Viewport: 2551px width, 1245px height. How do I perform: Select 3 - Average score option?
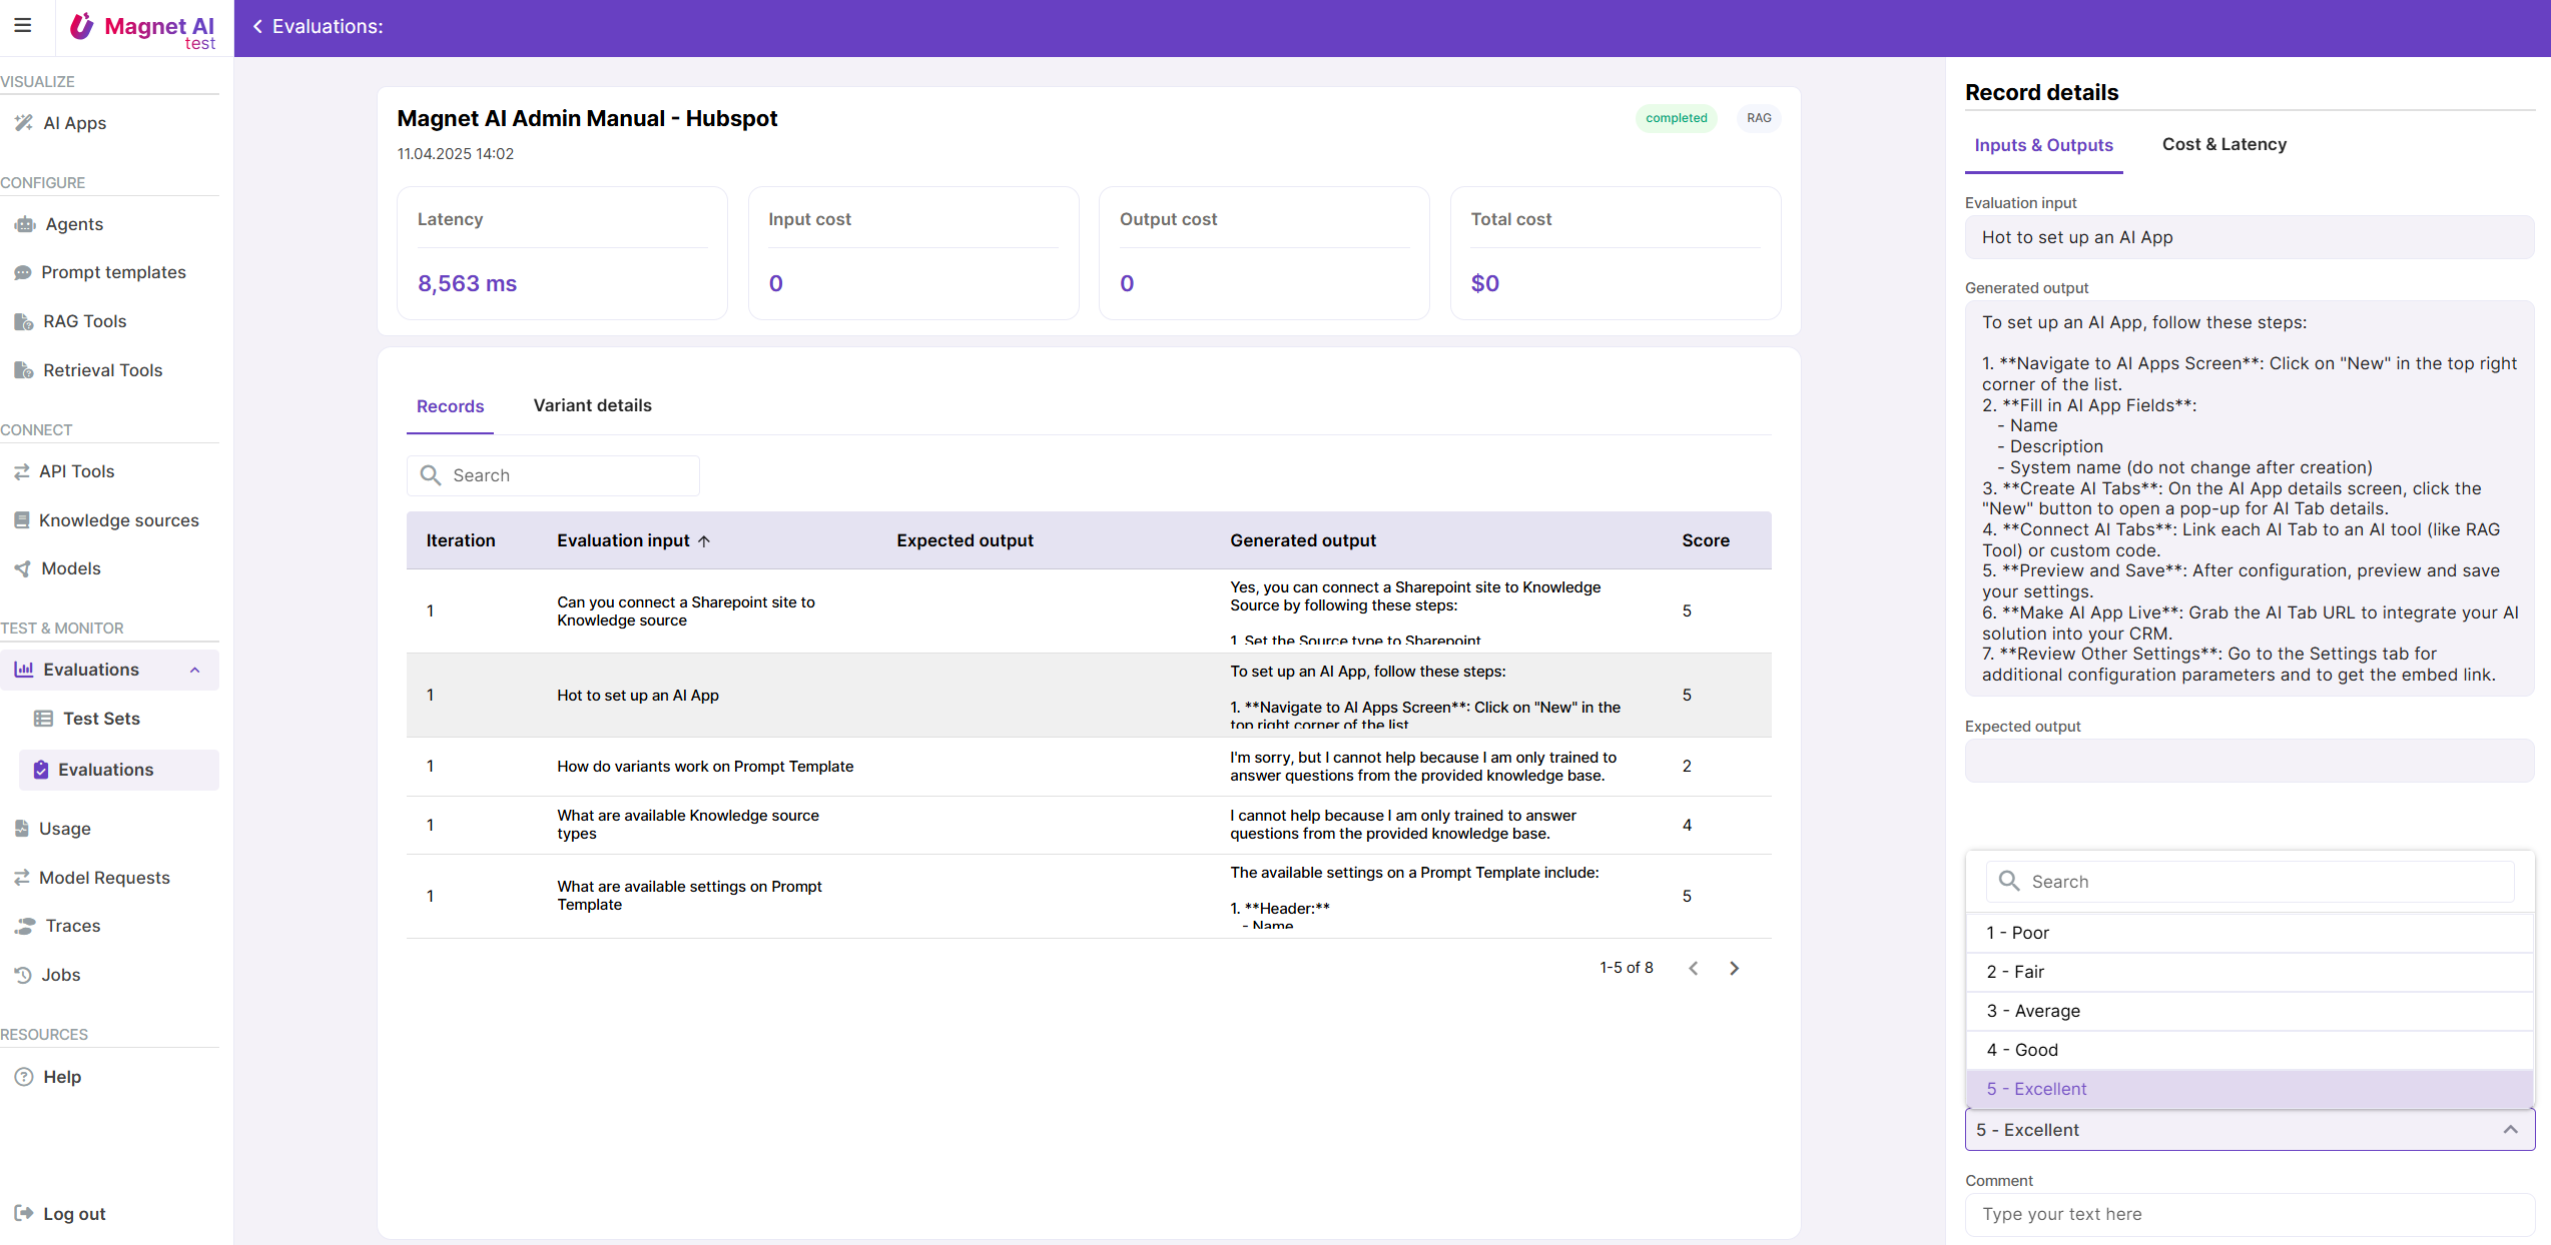pos(2033,1011)
